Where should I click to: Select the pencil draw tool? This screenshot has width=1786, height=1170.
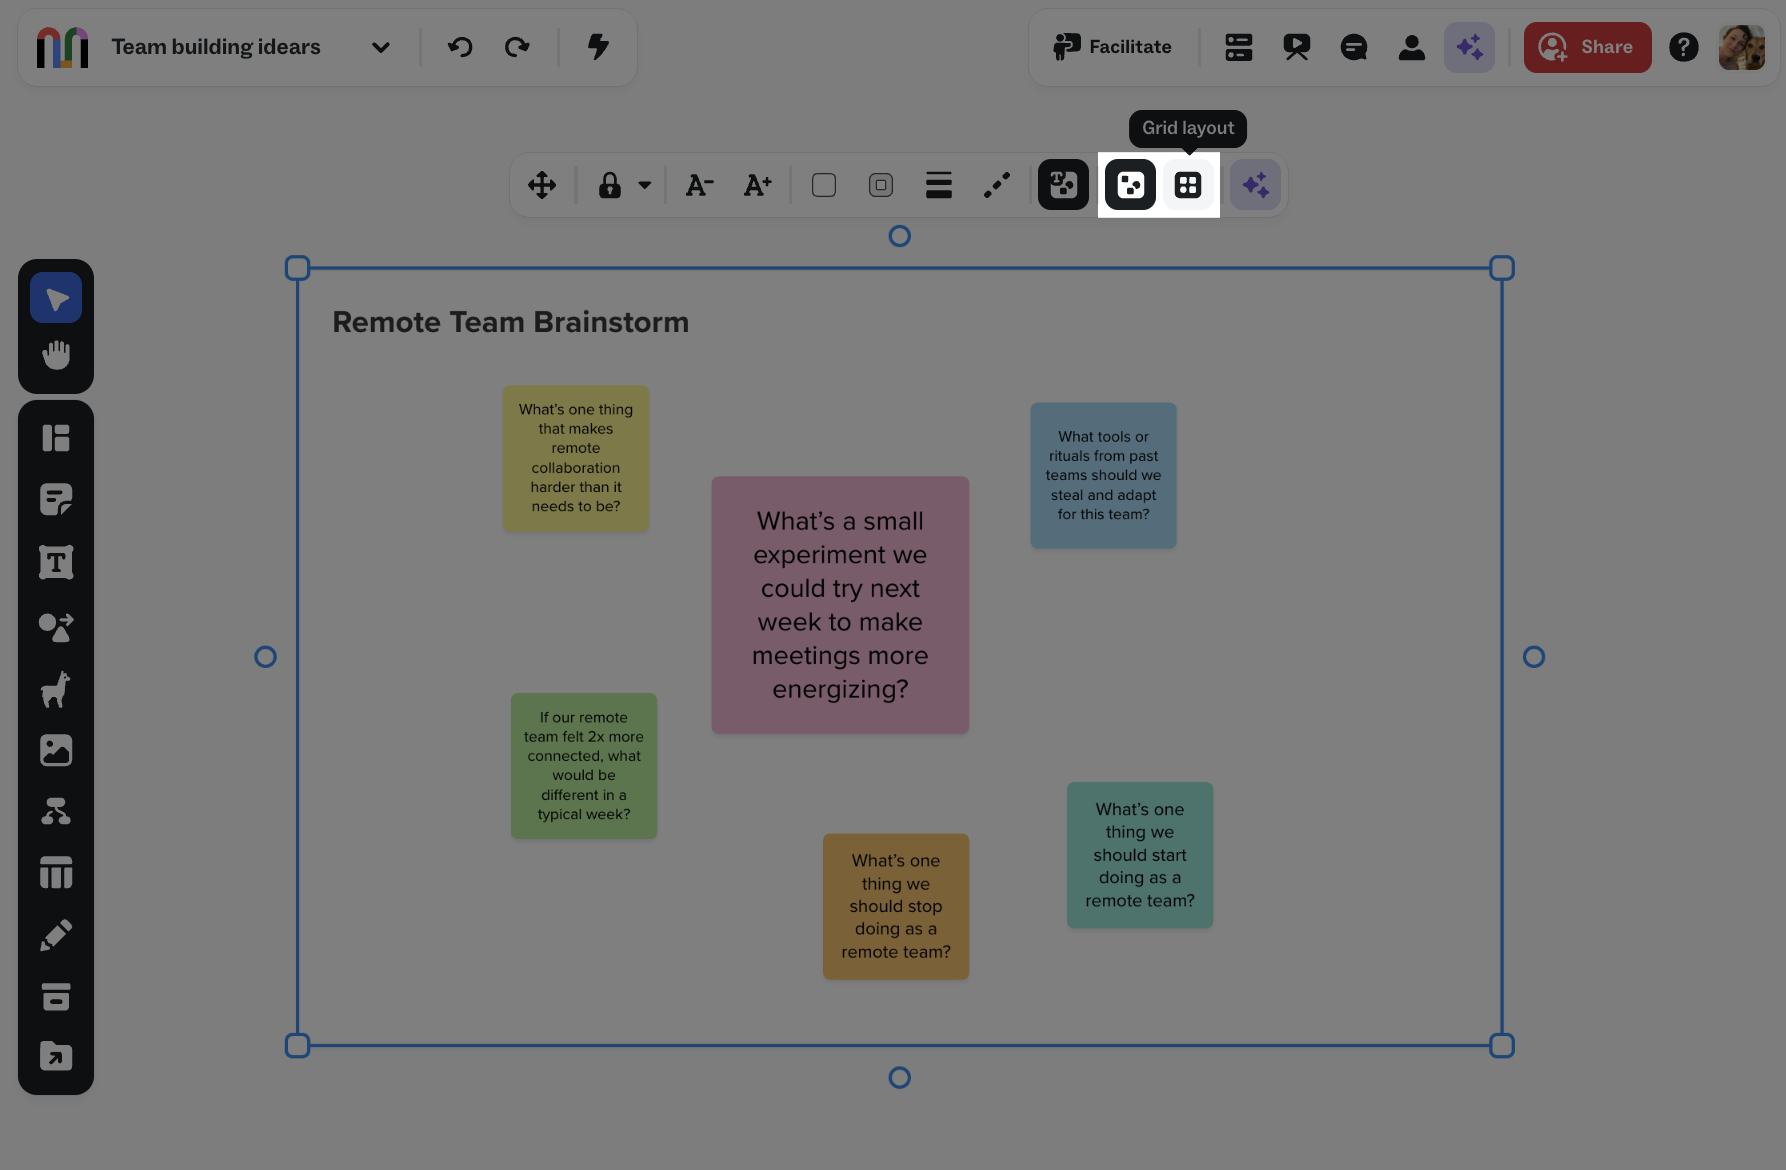[x=56, y=935]
